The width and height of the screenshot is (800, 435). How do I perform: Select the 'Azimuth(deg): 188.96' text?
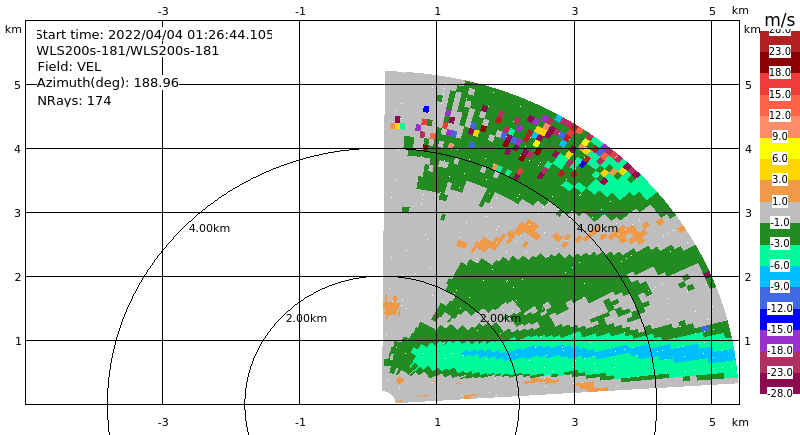108,83
